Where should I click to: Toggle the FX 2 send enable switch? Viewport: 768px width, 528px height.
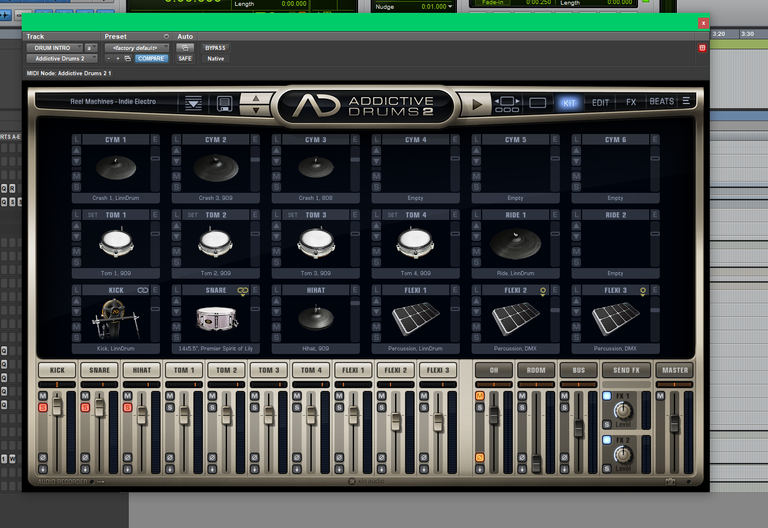point(607,440)
